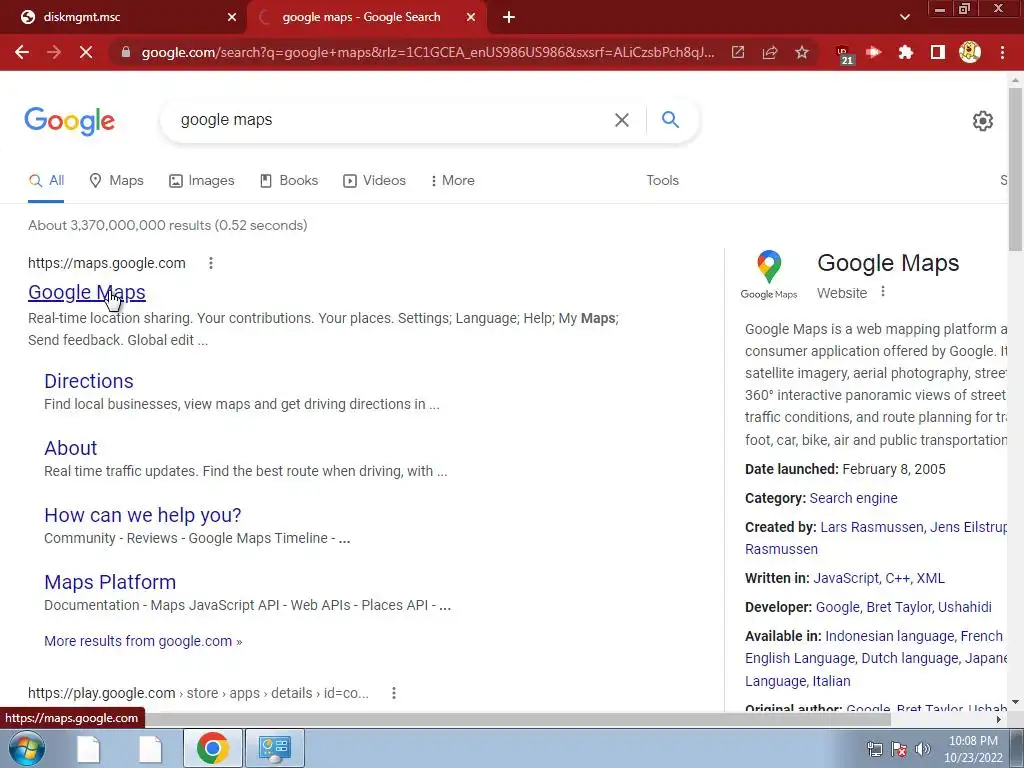Open options menu for play.google.com result

pos(393,693)
